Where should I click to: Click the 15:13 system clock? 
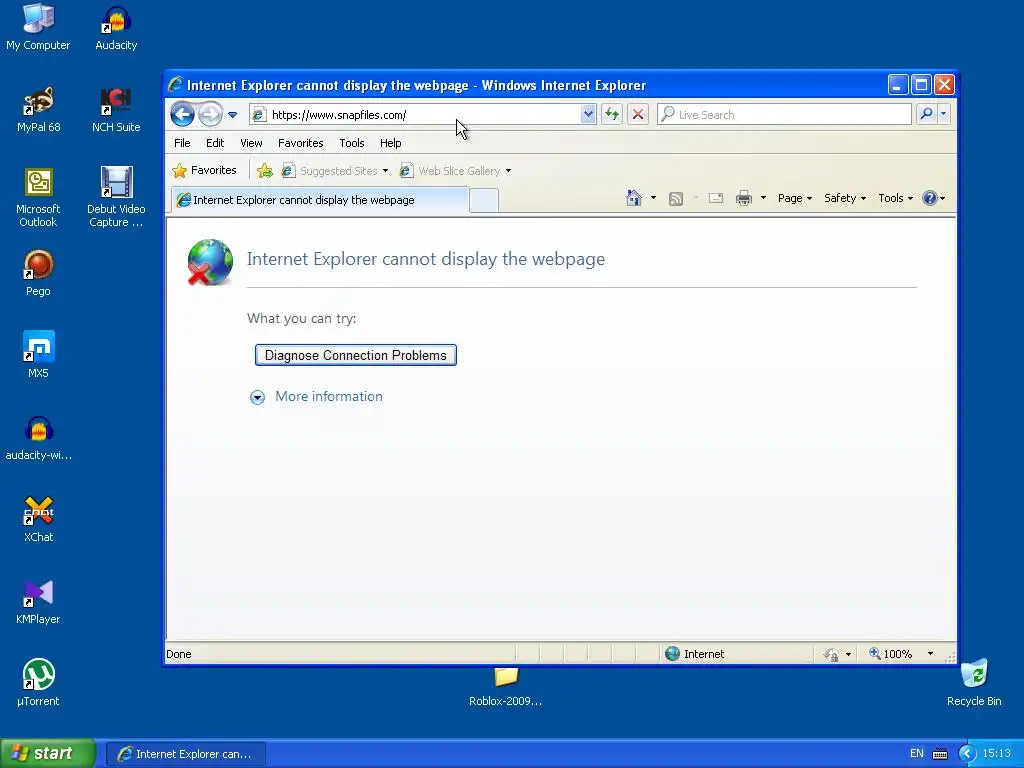point(997,754)
